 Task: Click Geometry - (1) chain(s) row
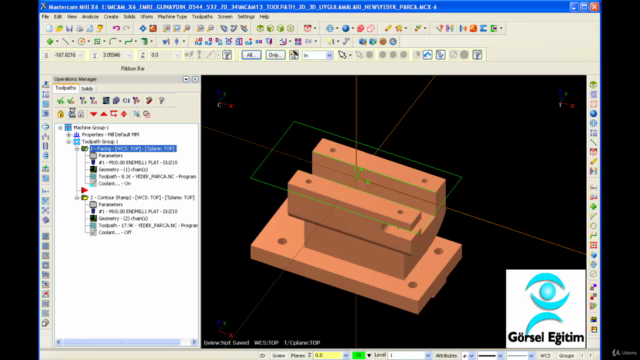(123, 169)
